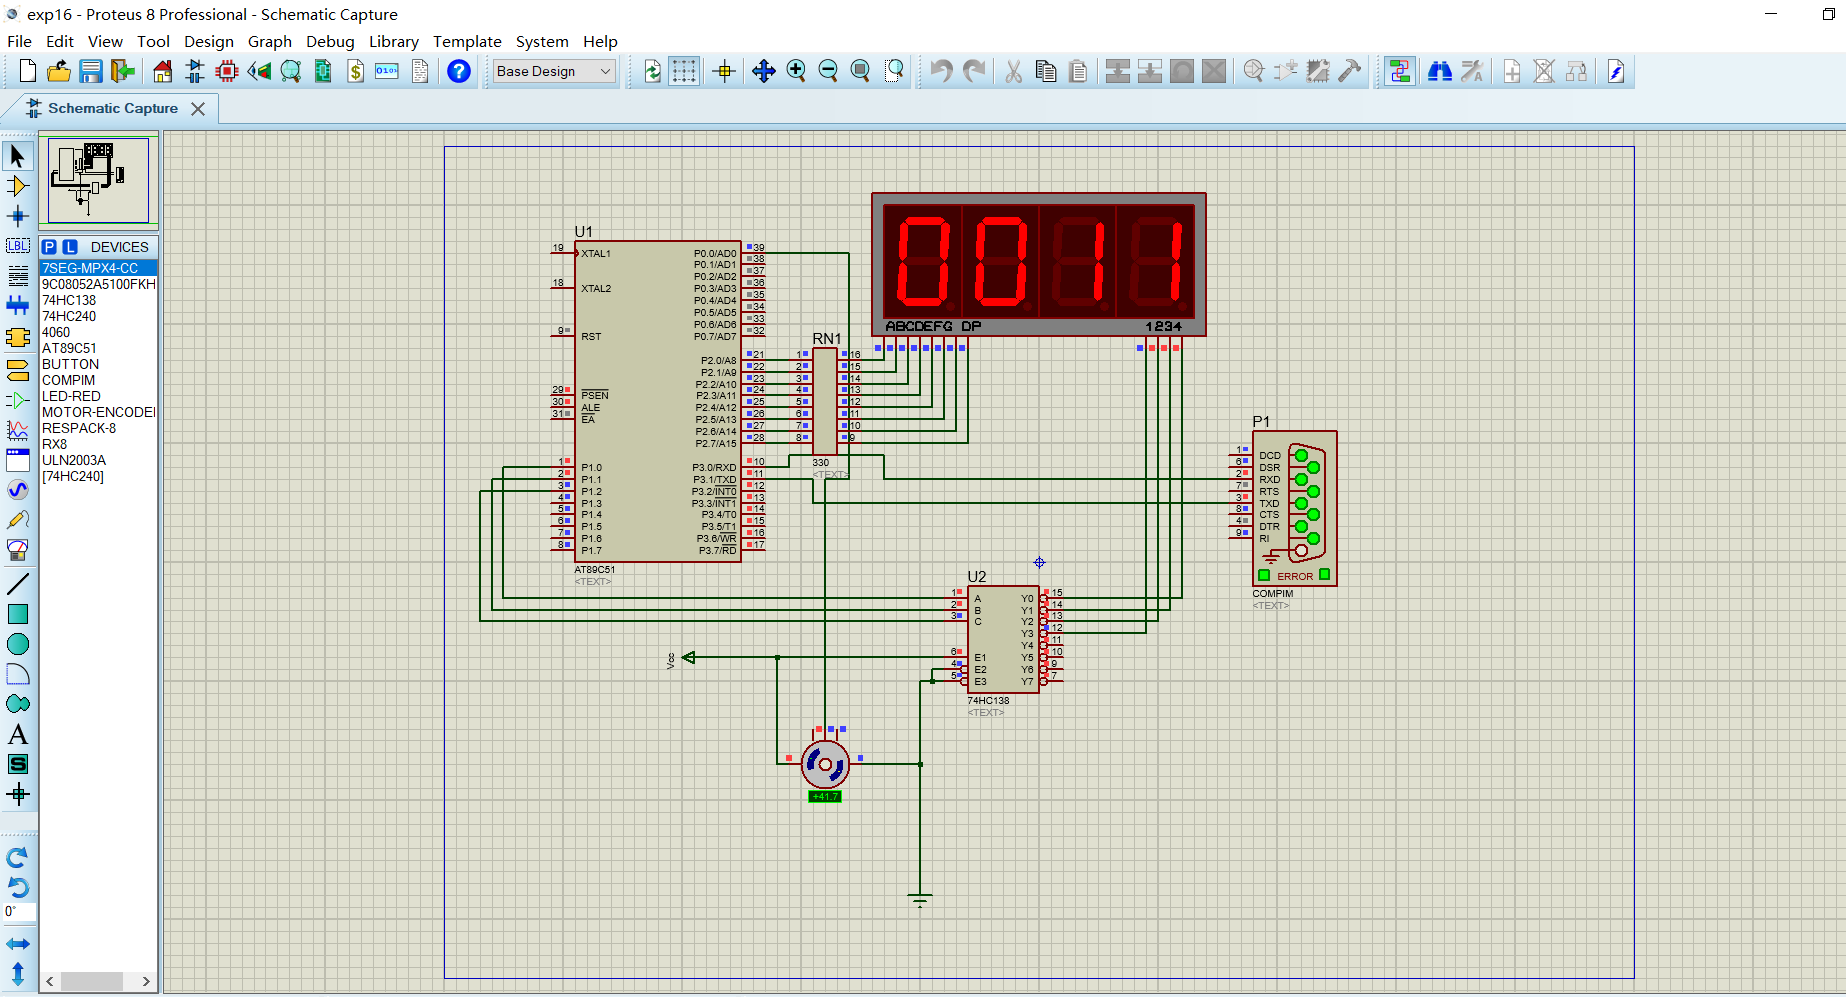Click the hammer decompose tool icon

click(x=1349, y=71)
